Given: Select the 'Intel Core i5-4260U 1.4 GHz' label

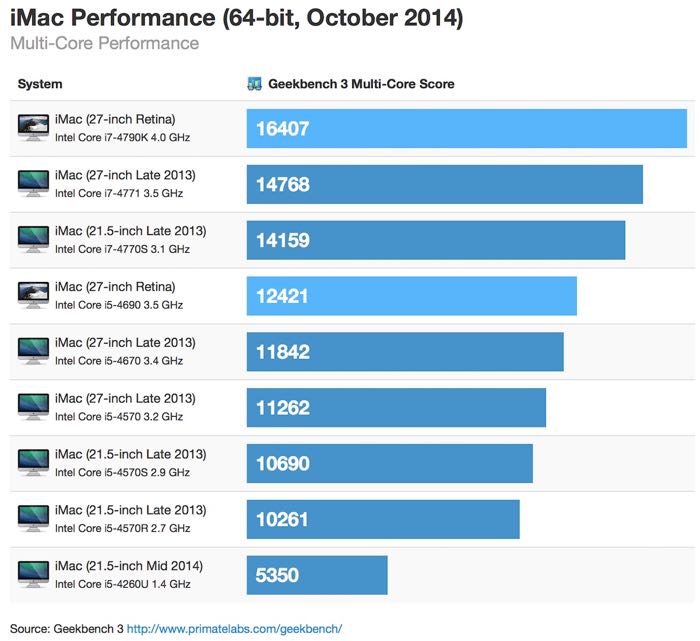Looking at the screenshot, I should click(x=122, y=584).
